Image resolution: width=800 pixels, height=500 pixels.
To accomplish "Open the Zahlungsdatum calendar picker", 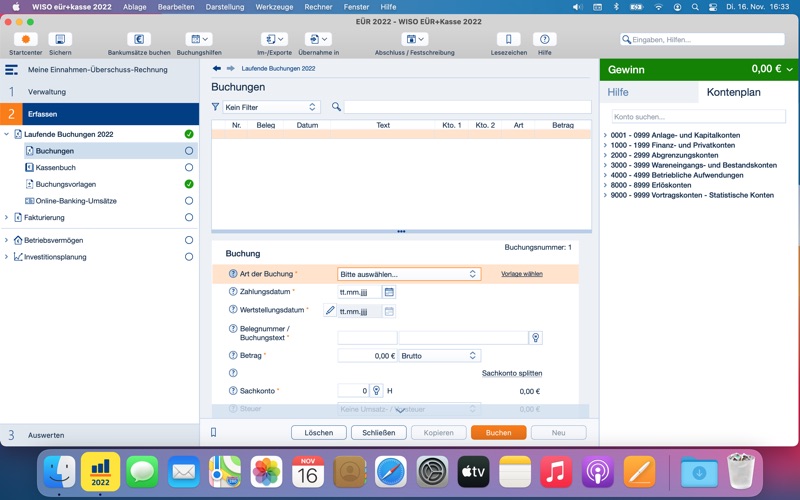I will click(389, 292).
